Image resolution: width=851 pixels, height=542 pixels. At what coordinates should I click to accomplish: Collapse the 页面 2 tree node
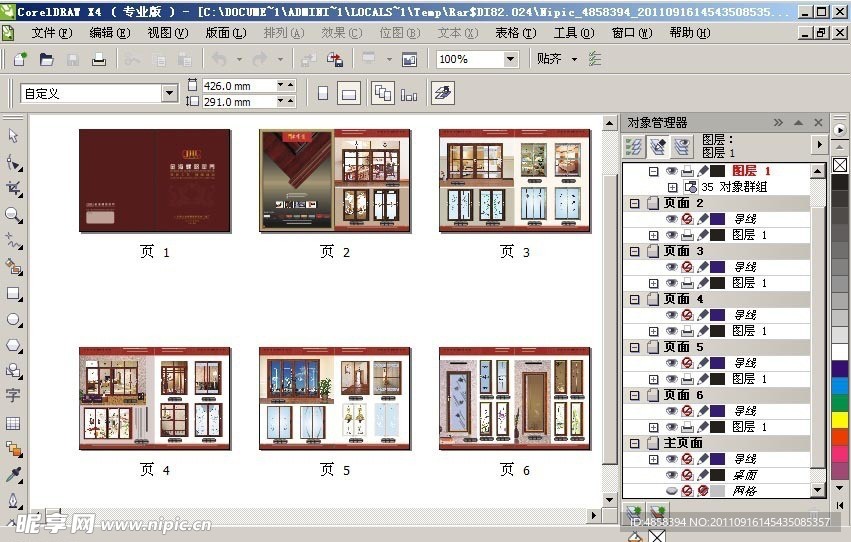[x=635, y=203]
